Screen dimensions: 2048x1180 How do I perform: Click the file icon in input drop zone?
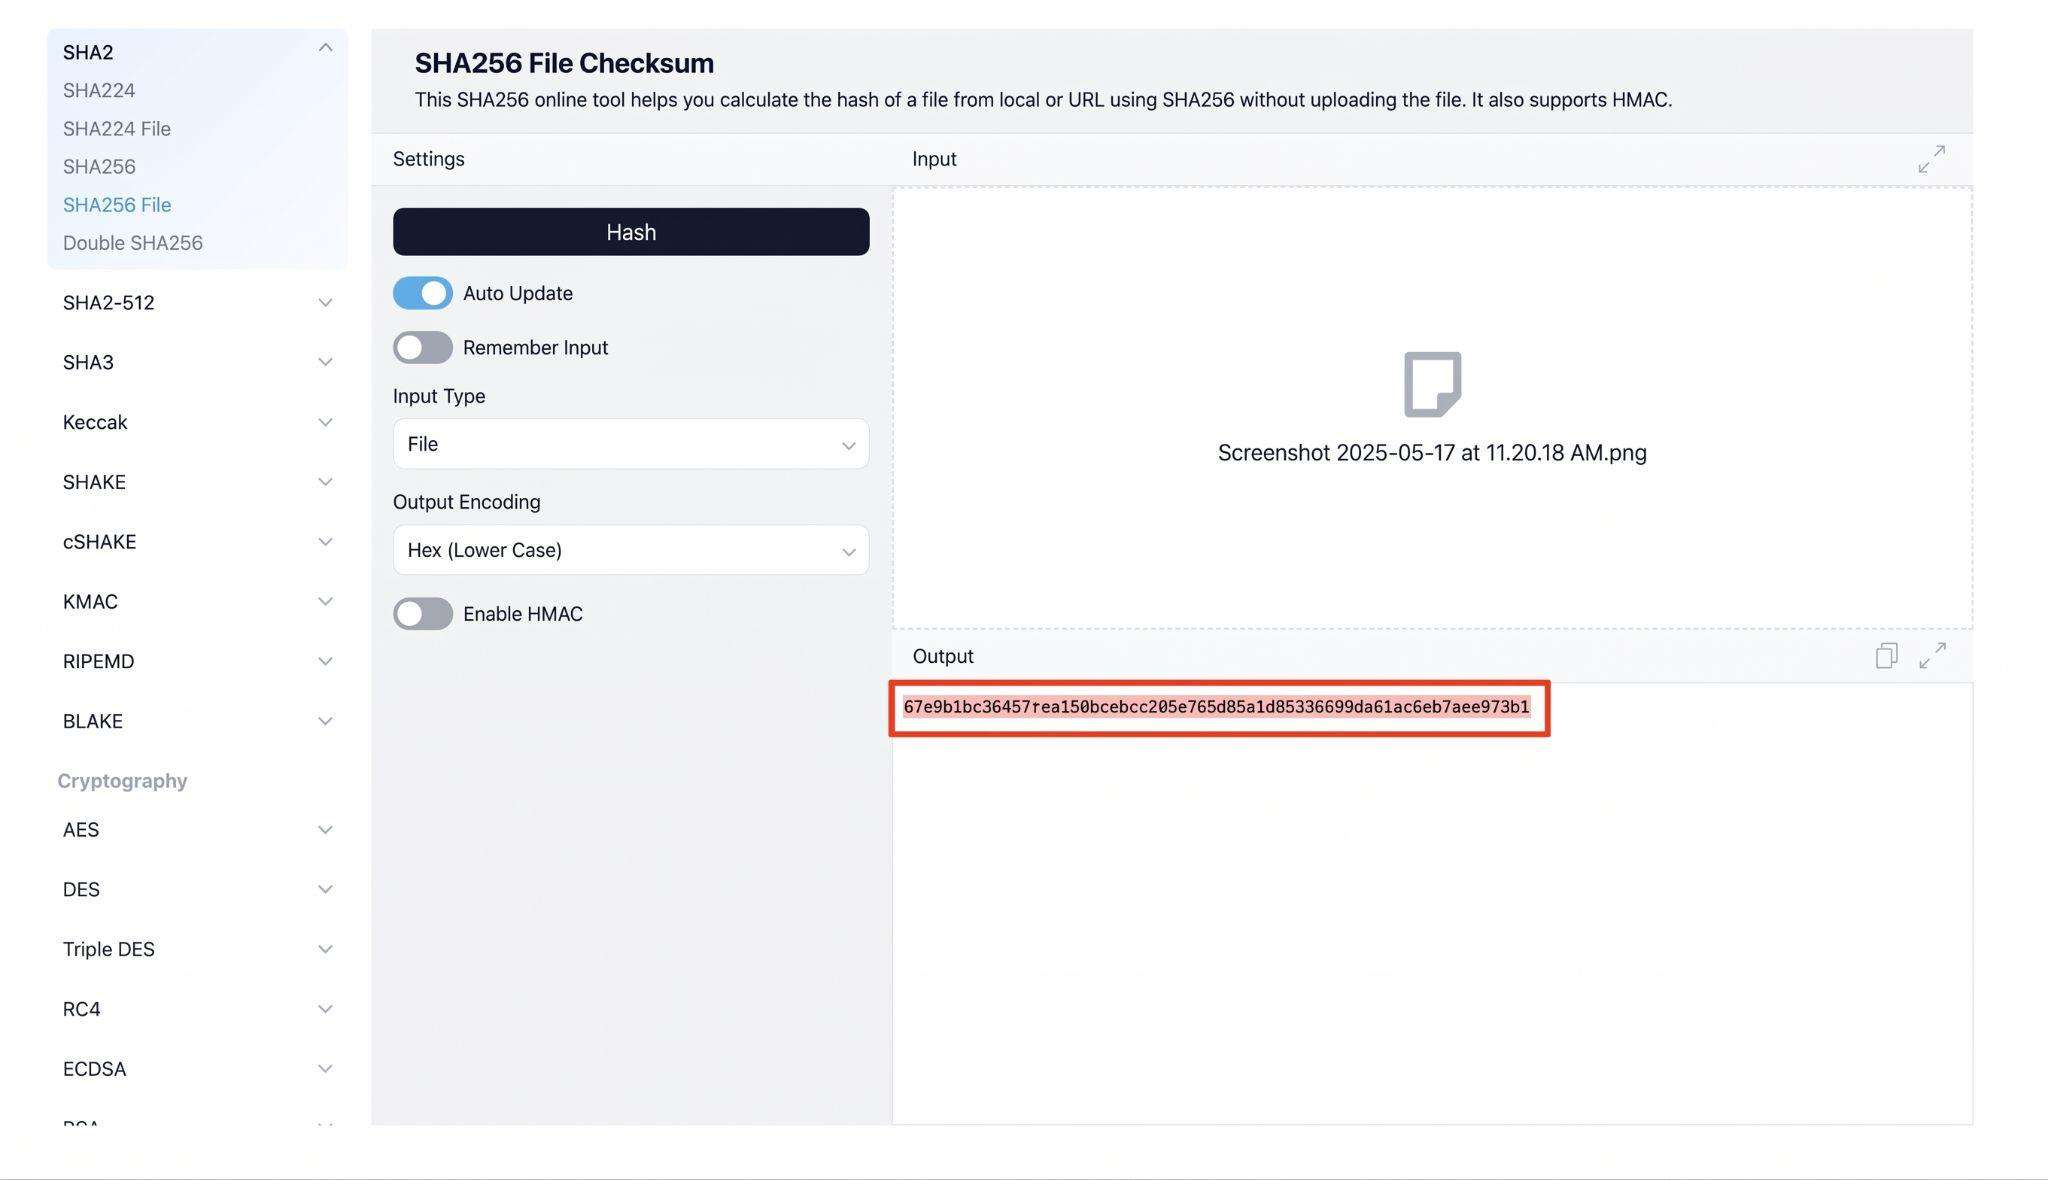click(1432, 384)
